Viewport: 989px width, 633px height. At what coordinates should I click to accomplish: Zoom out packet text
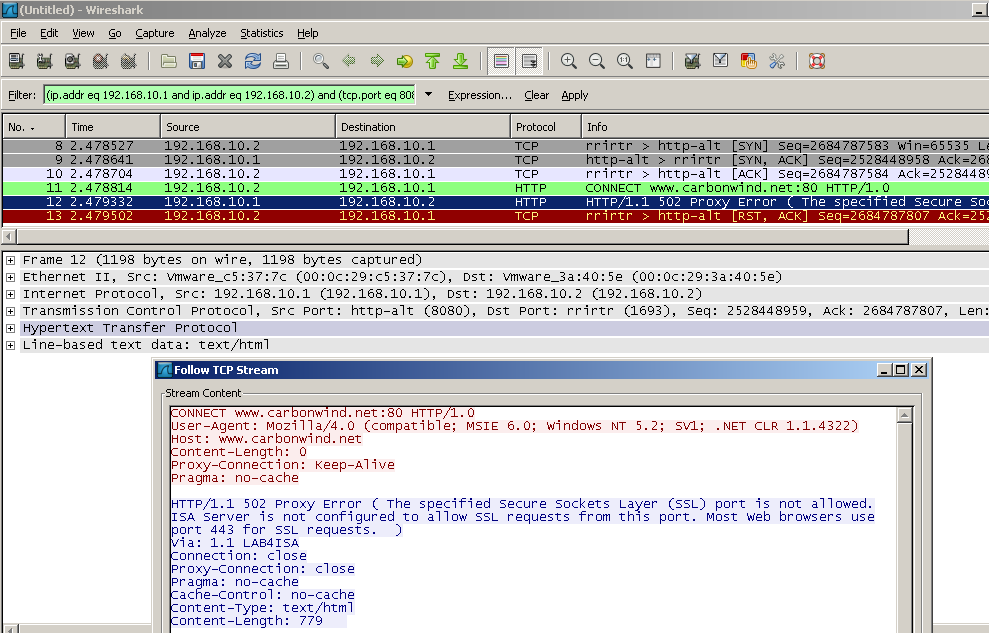point(597,61)
